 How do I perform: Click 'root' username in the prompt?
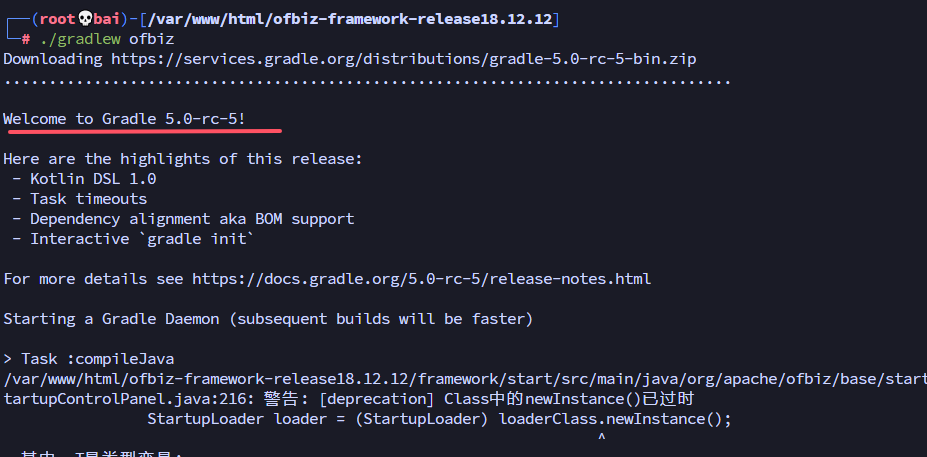[56, 19]
